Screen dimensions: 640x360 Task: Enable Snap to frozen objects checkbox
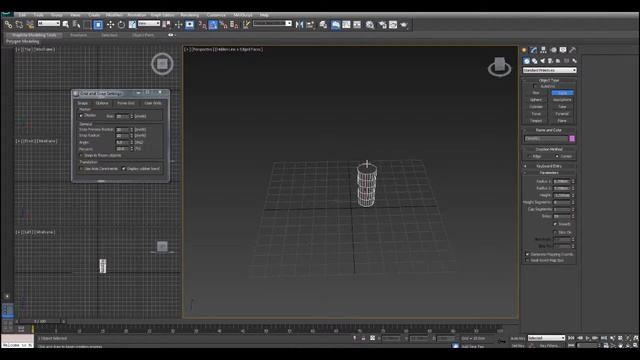tap(81, 156)
